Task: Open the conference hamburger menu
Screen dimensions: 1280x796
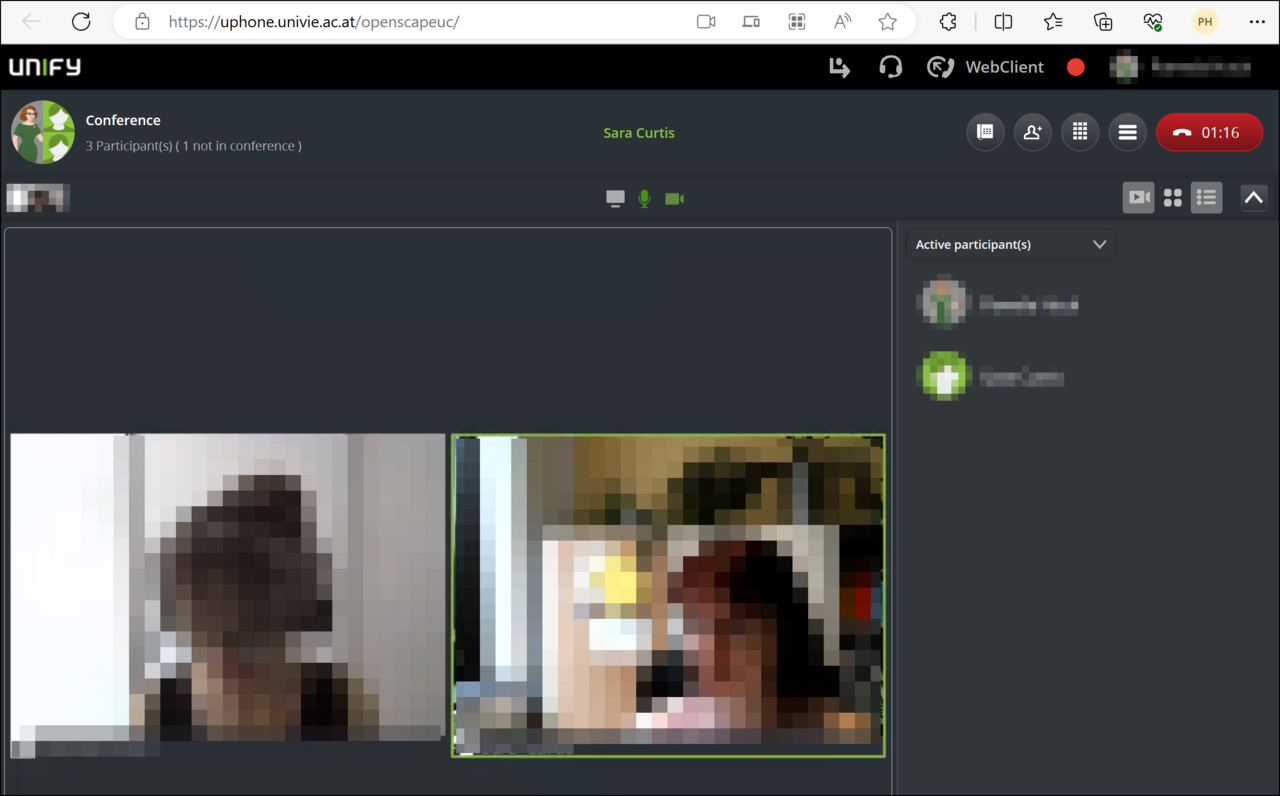Action: pyautogui.click(x=1127, y=132)
